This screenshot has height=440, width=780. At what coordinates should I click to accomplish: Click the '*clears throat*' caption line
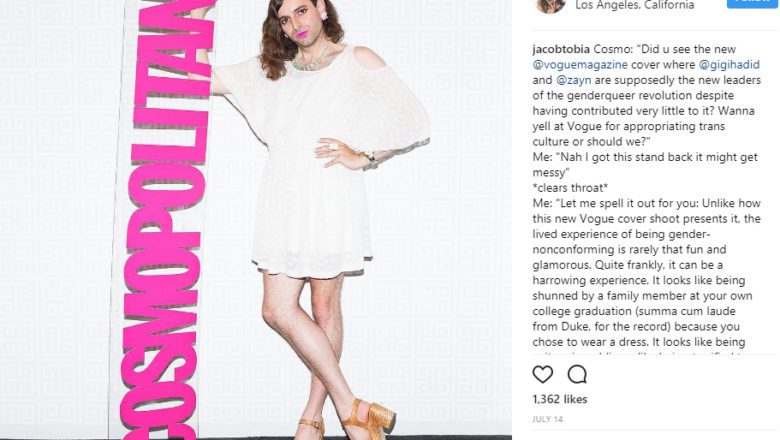[x=570, y=188]
